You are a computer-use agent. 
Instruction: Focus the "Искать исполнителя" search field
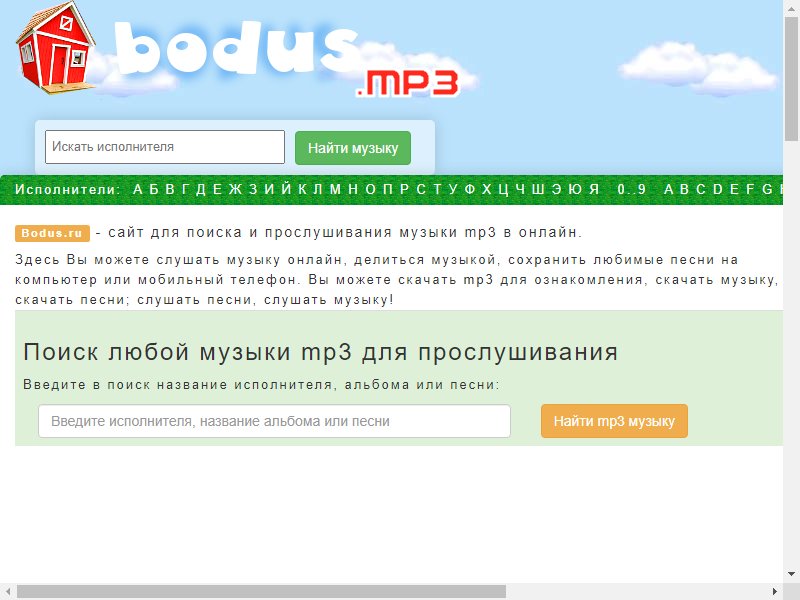click(165, 147)
